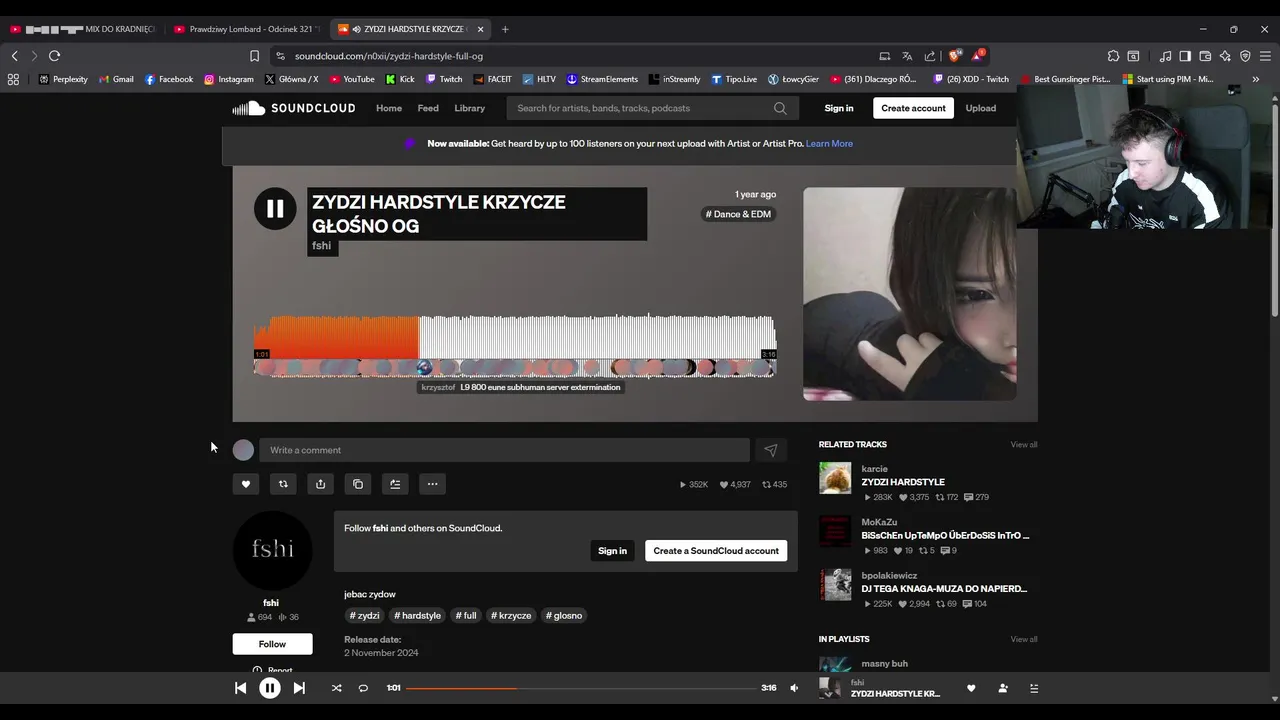Add track to Next Up from action row

coord(395,484)
